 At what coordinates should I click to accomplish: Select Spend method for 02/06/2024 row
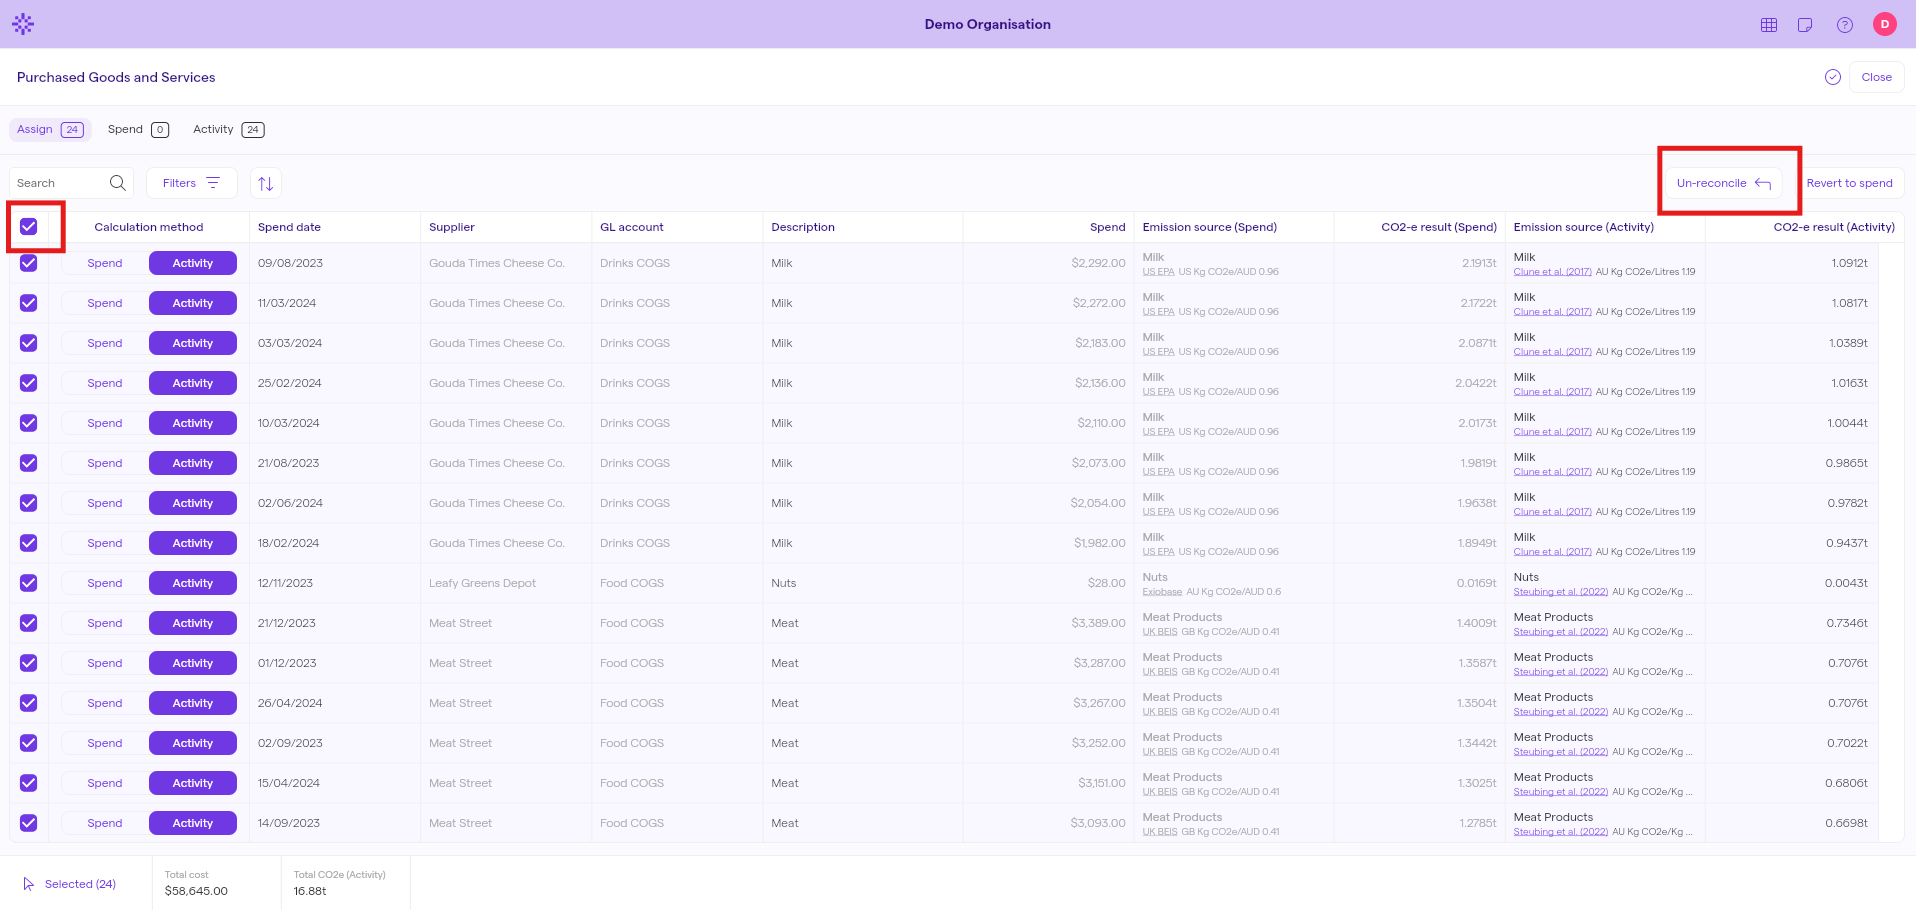point(105,503)
